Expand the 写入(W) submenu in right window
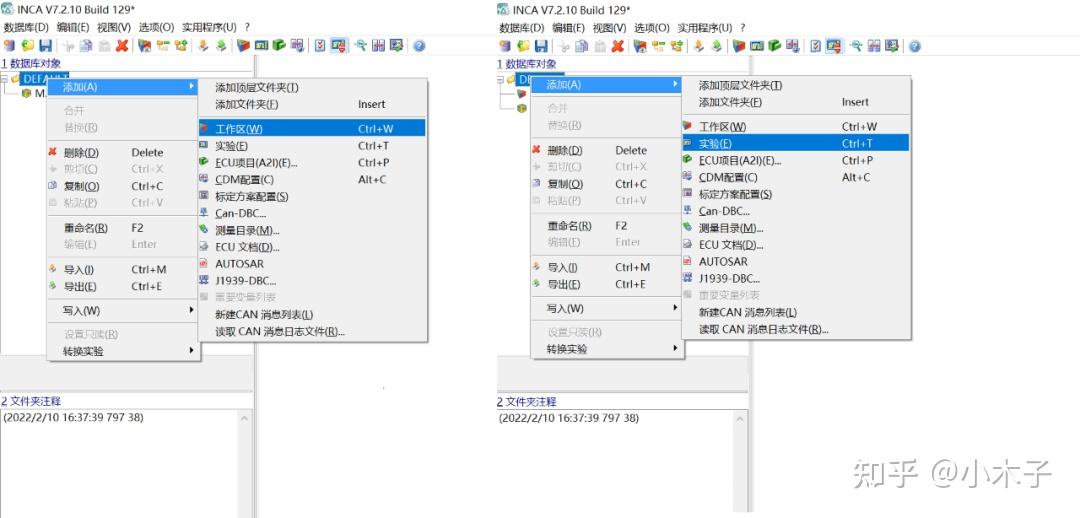The image size is (1080, 518). pyautogui.click(x=608, y=308)
